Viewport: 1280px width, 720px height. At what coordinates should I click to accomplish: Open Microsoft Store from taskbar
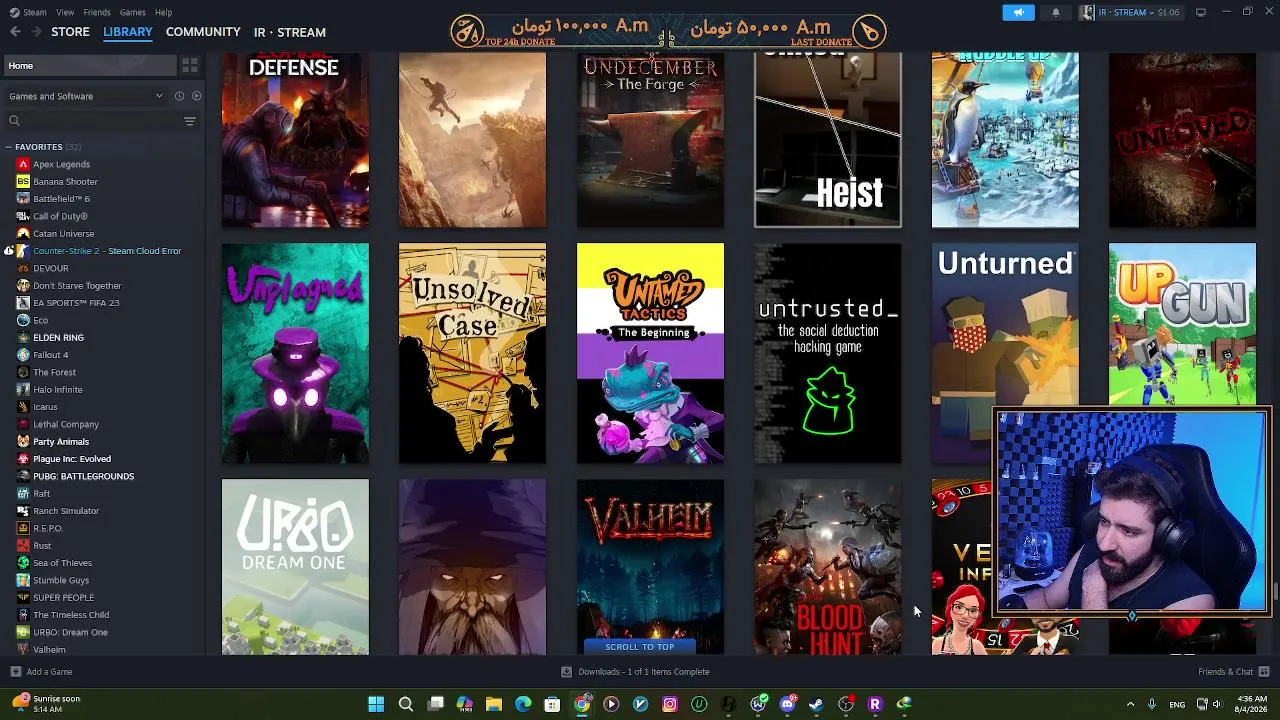point(552,704)
